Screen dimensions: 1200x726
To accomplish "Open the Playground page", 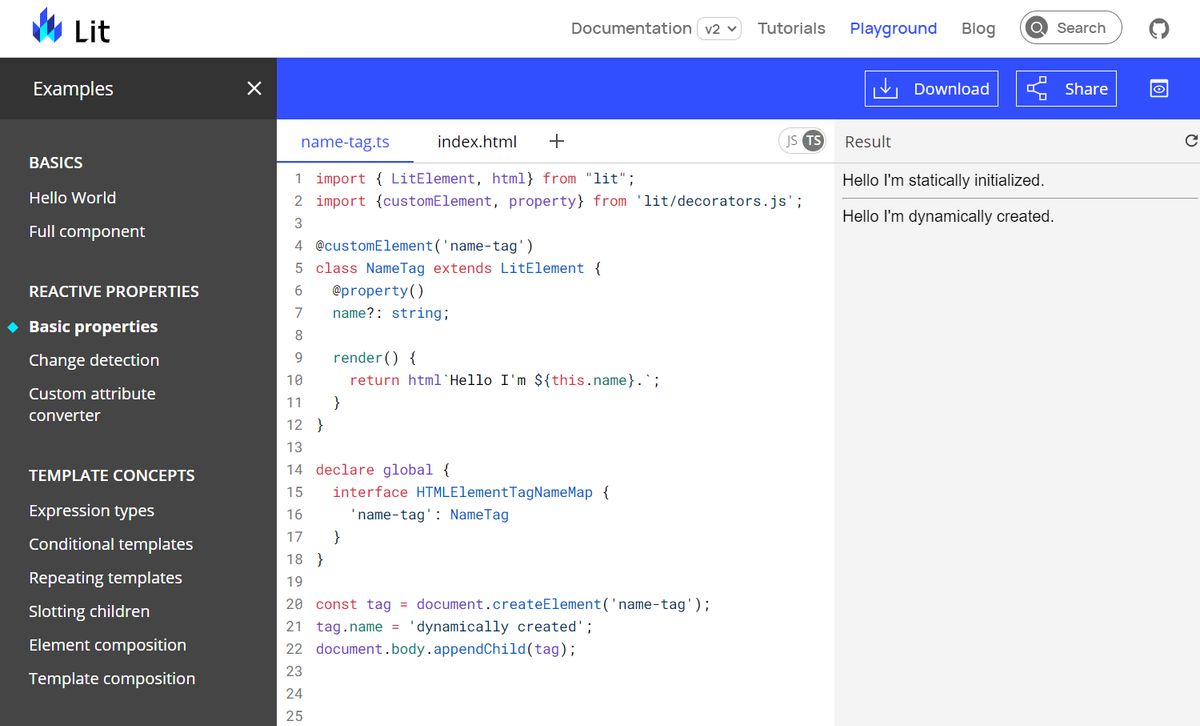I will coord(893,28).
